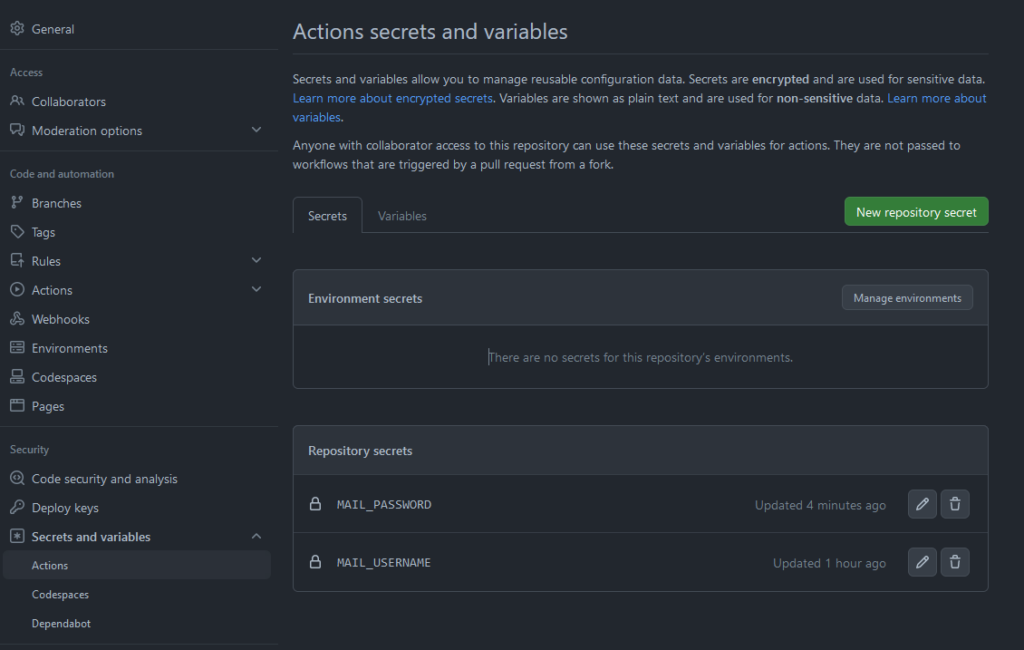Screen dimensions: 1024x650
Task: Open Dependabot under Secrets and variables
Action: coord(61,623)
